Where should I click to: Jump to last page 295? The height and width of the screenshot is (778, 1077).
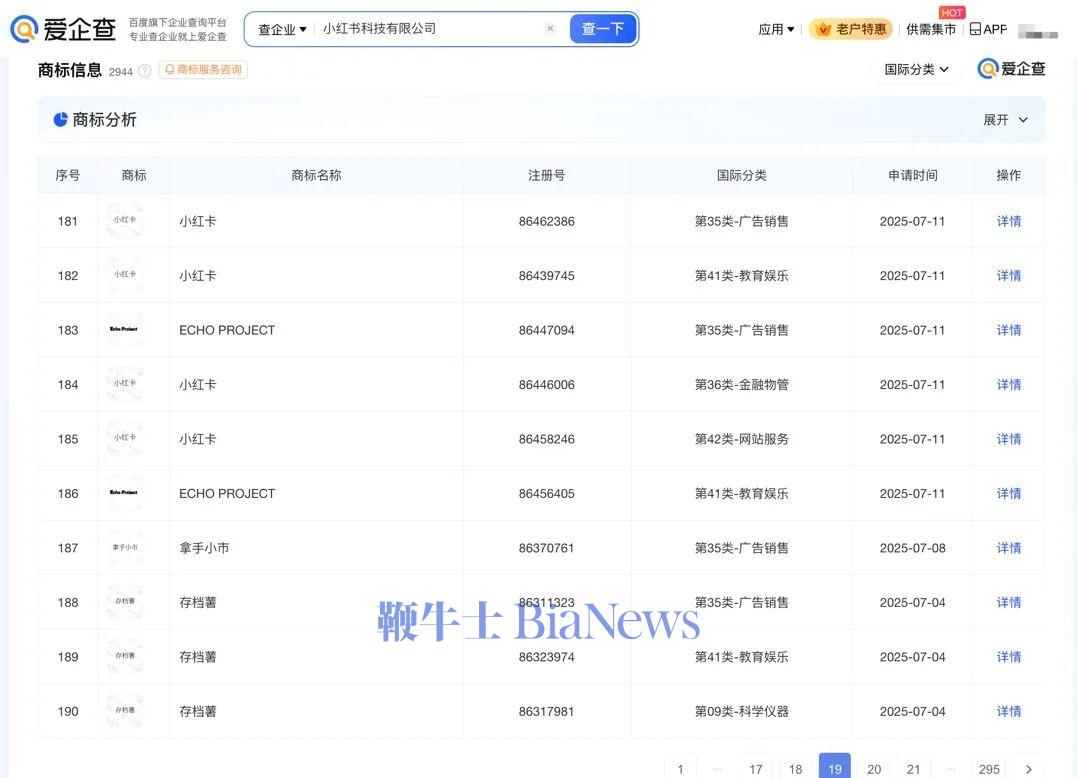[x=989, y=768]
